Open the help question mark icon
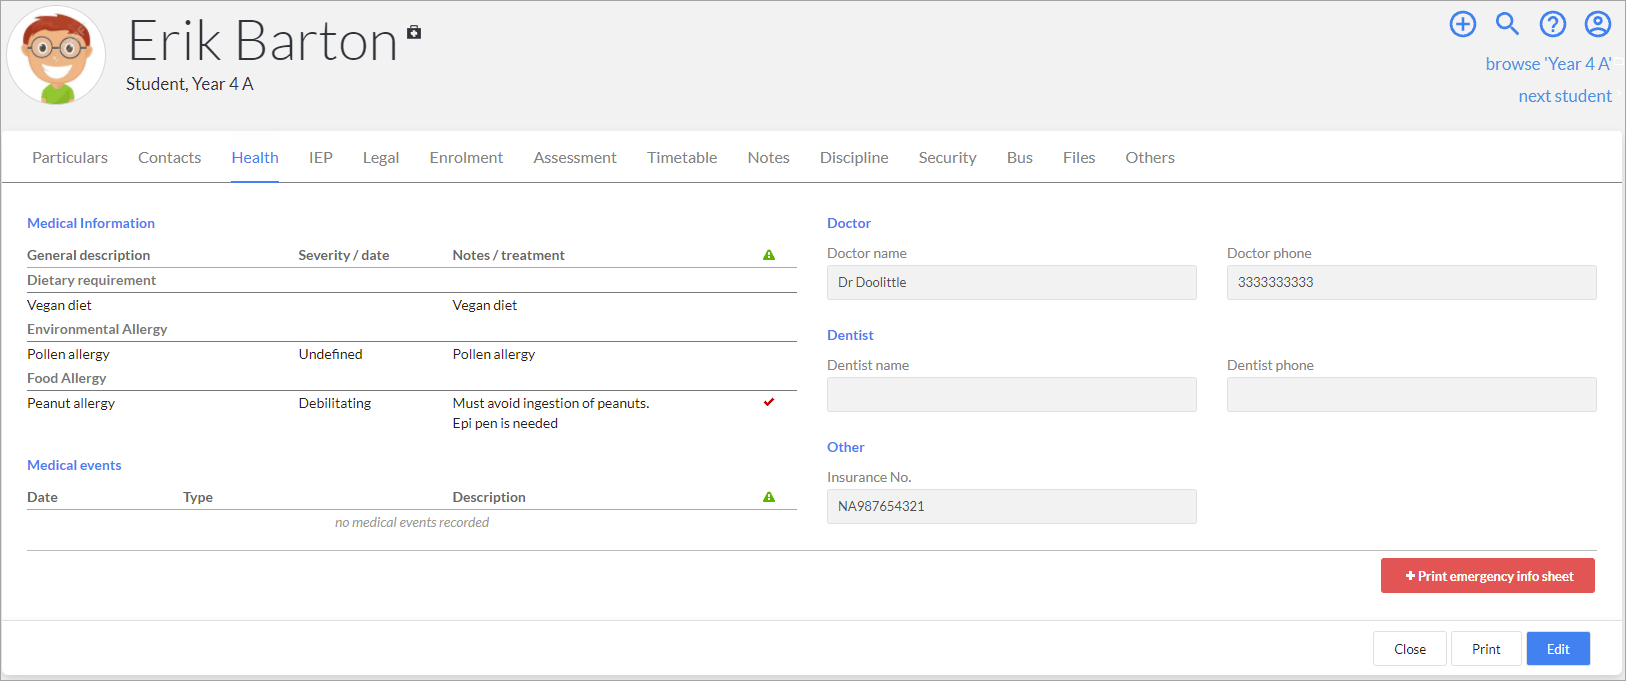The width and height of the screenshot is (1626, 681). pos(1553,24)
